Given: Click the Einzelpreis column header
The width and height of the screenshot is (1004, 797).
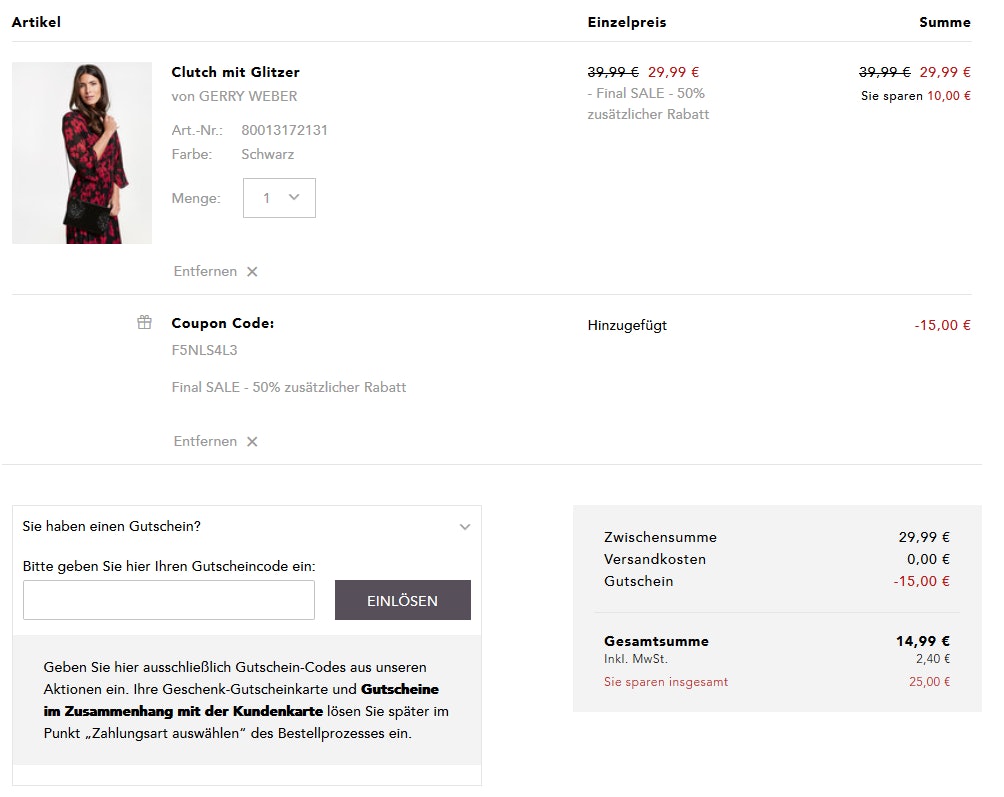Looking at the screenshot, I should point(627,22).
